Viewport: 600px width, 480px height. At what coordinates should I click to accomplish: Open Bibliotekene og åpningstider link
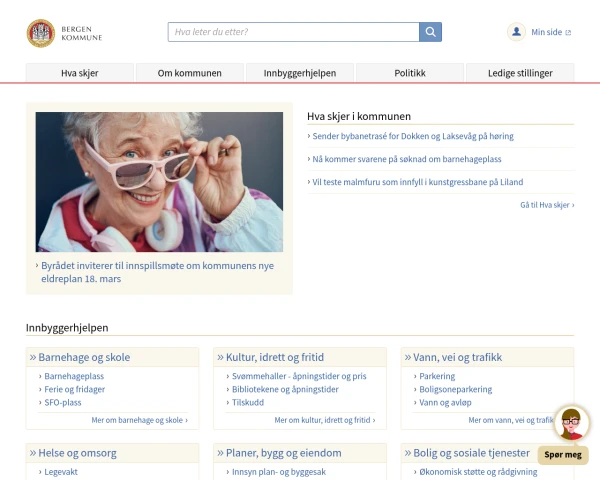point(285,389)
